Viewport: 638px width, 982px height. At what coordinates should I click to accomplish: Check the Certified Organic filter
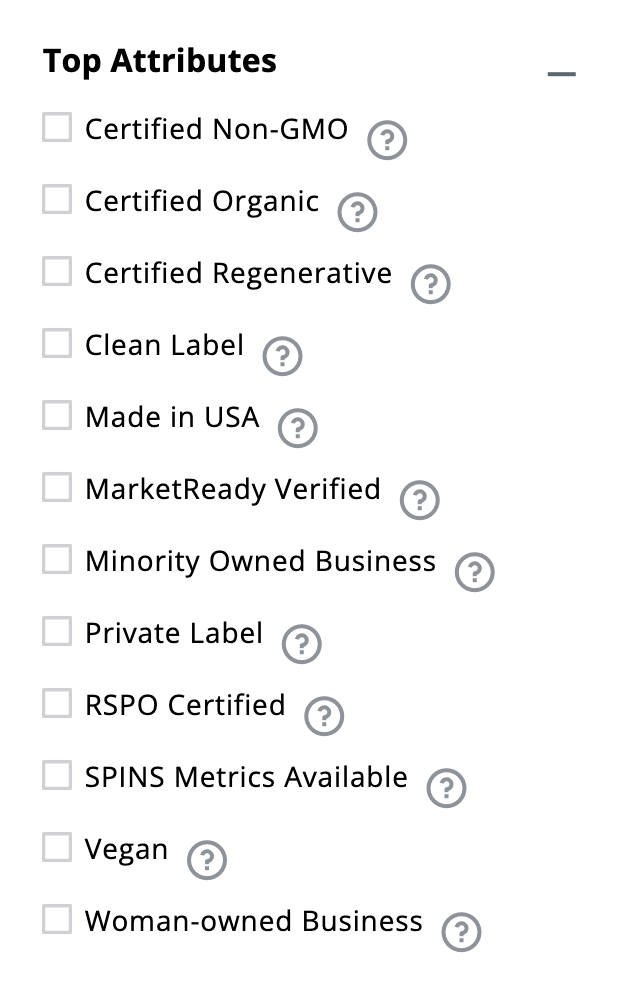[x=57, y=200]
